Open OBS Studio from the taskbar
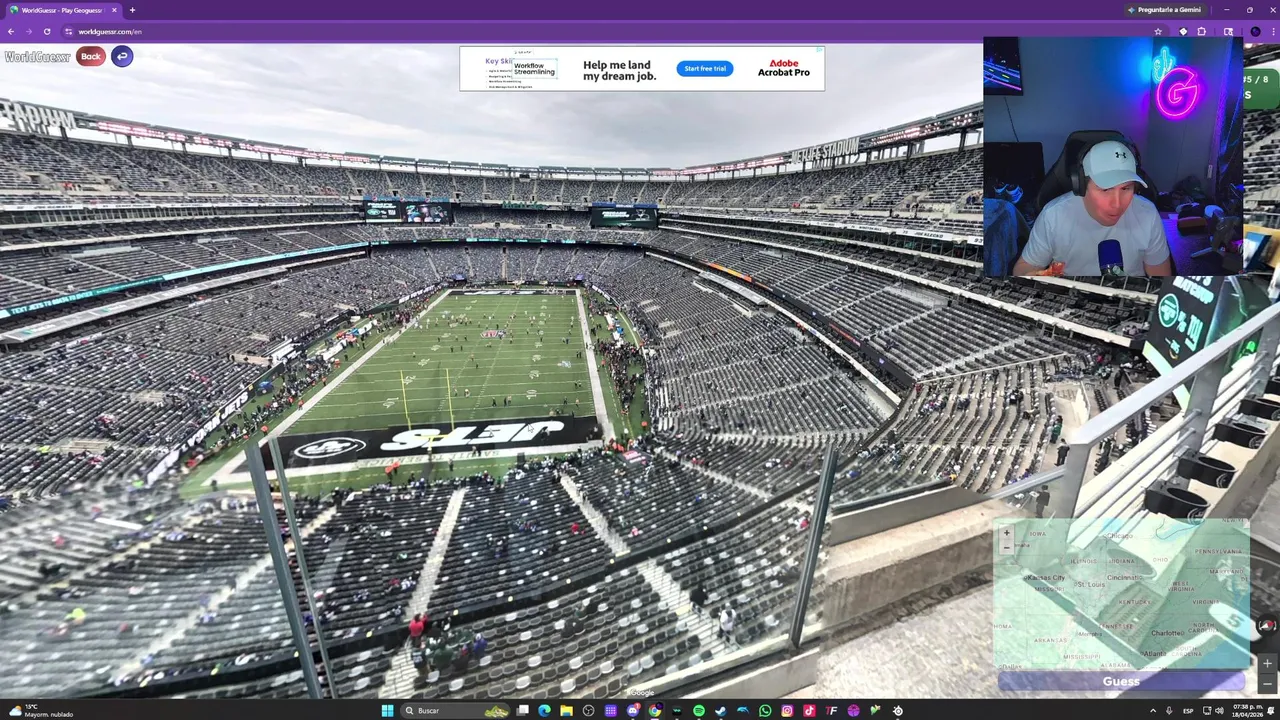This screenshot has width=1280, height=720. click(589, 711)
